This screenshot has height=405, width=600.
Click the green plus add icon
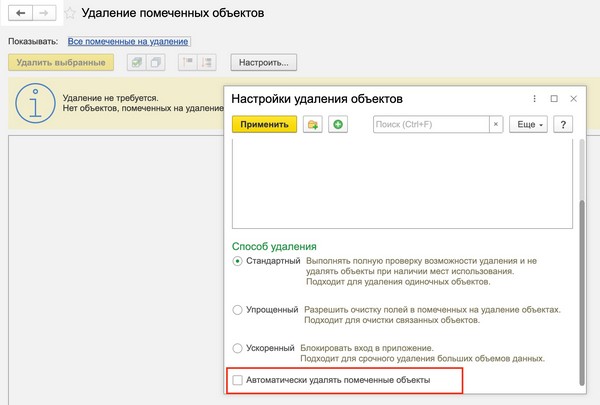[338, 125]
